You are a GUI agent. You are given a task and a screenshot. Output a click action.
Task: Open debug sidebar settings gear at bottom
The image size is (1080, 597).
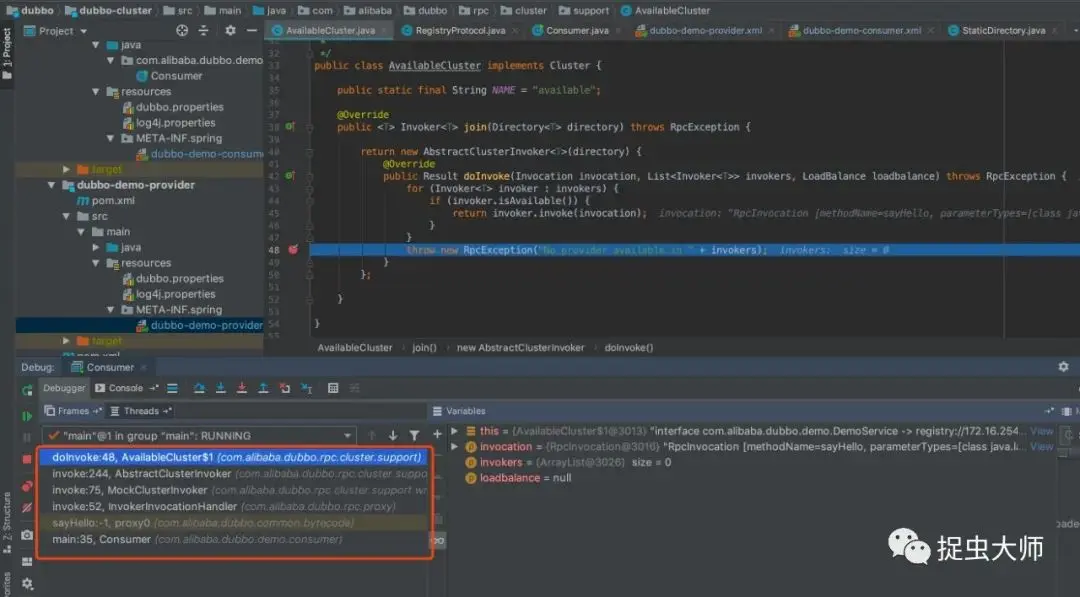click(x=27, y=584)
